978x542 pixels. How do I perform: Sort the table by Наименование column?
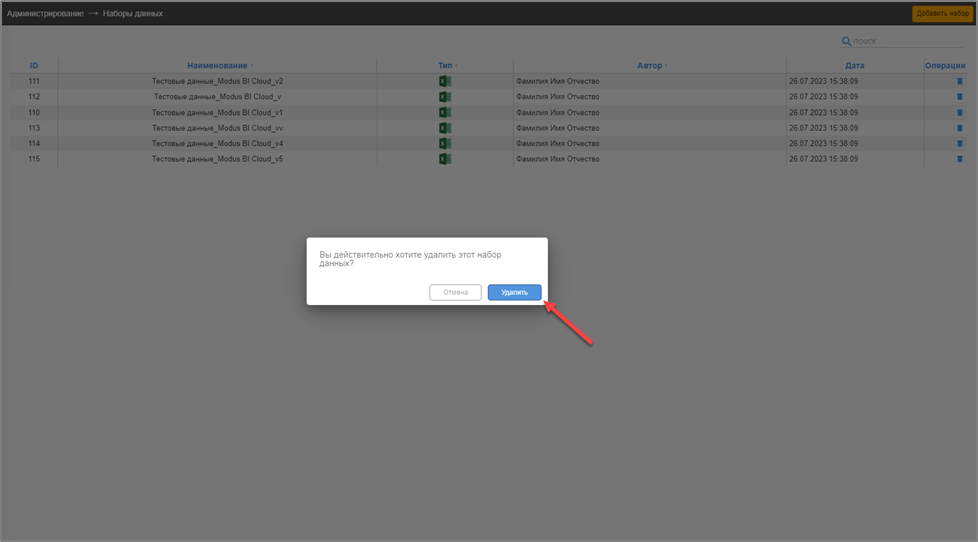217,66
